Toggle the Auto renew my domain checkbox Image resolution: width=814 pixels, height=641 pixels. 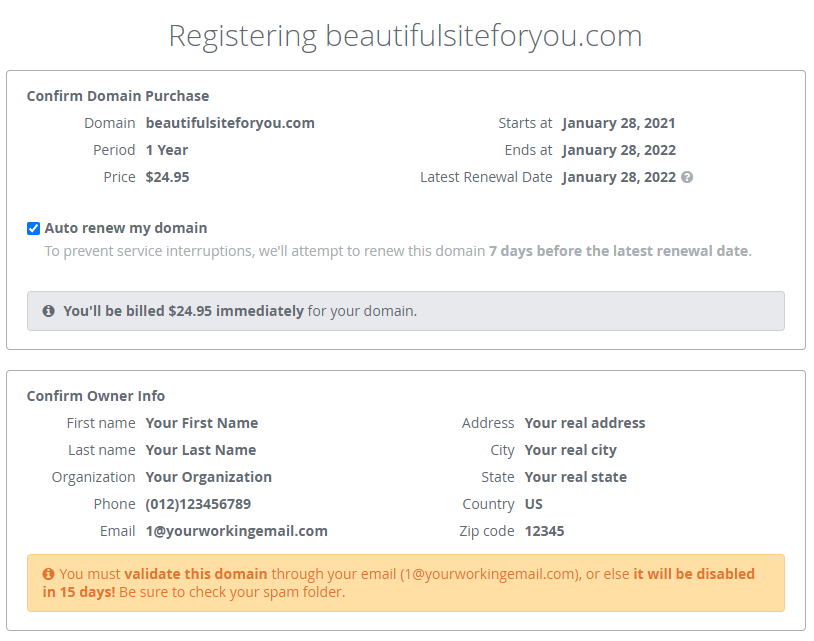pyautogui.click(x=33, y=228)
